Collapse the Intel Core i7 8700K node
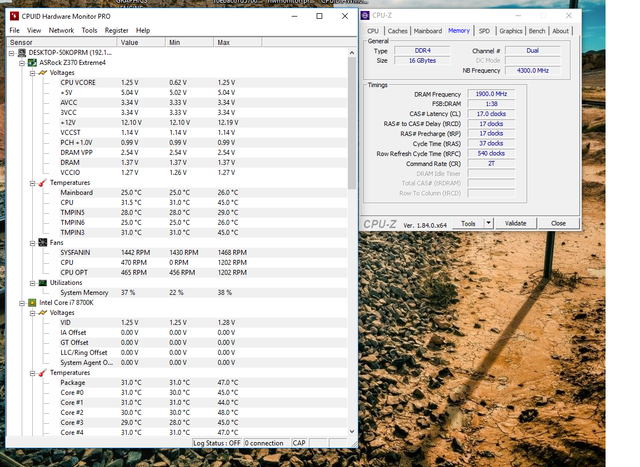 point(22,303)
